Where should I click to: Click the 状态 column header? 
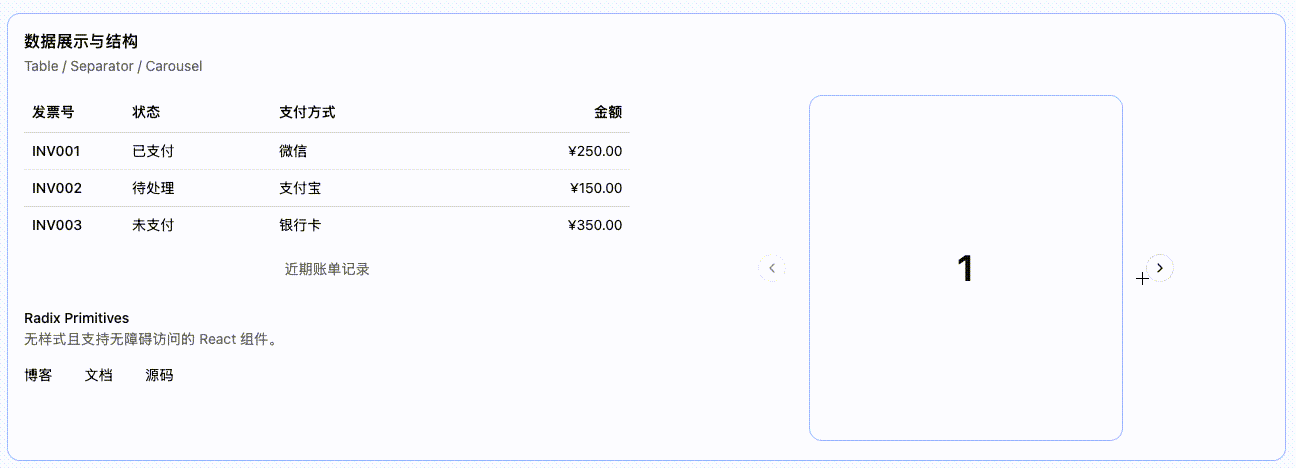click(x=146, y=113)
